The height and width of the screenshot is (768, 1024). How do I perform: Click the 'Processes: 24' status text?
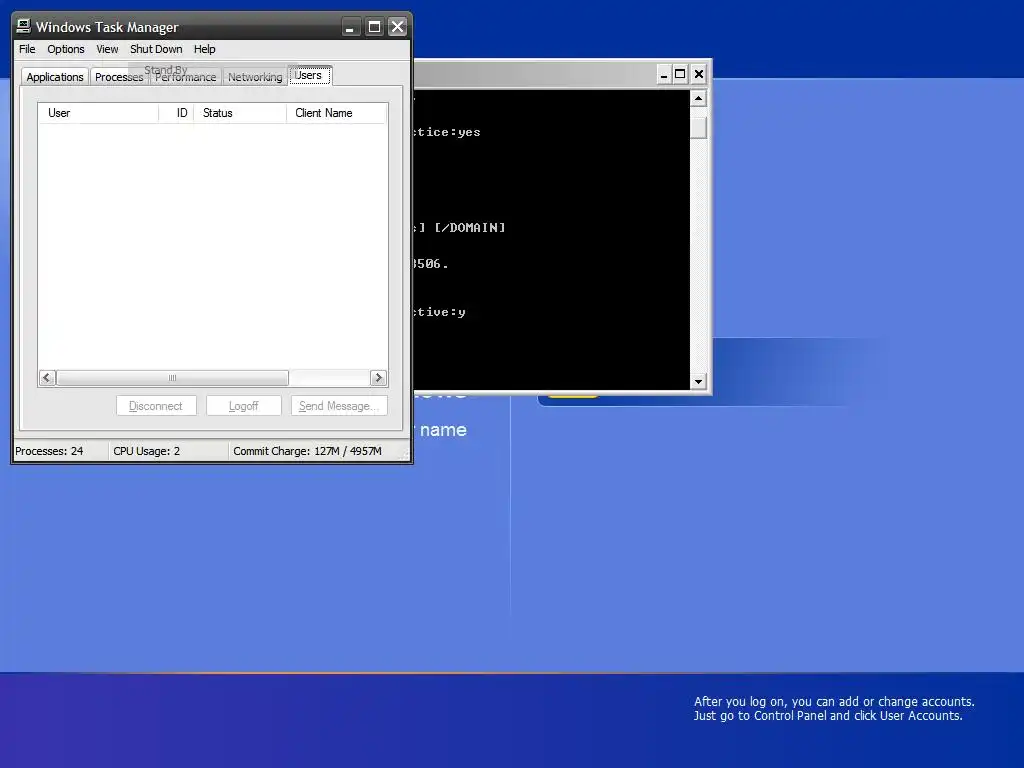click(49, 451)
